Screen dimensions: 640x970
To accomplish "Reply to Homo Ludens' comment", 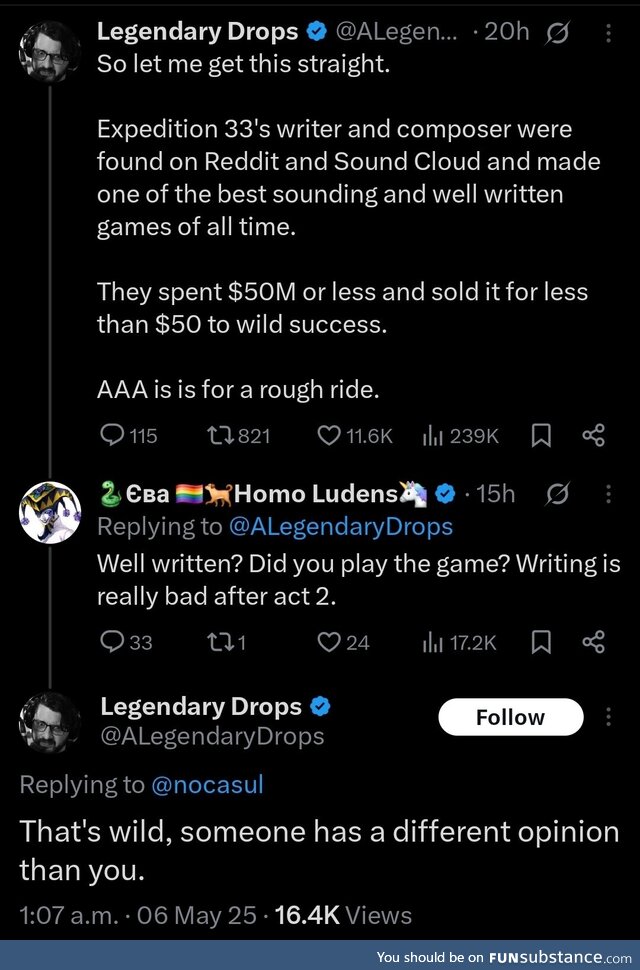I will click(111, 642).
